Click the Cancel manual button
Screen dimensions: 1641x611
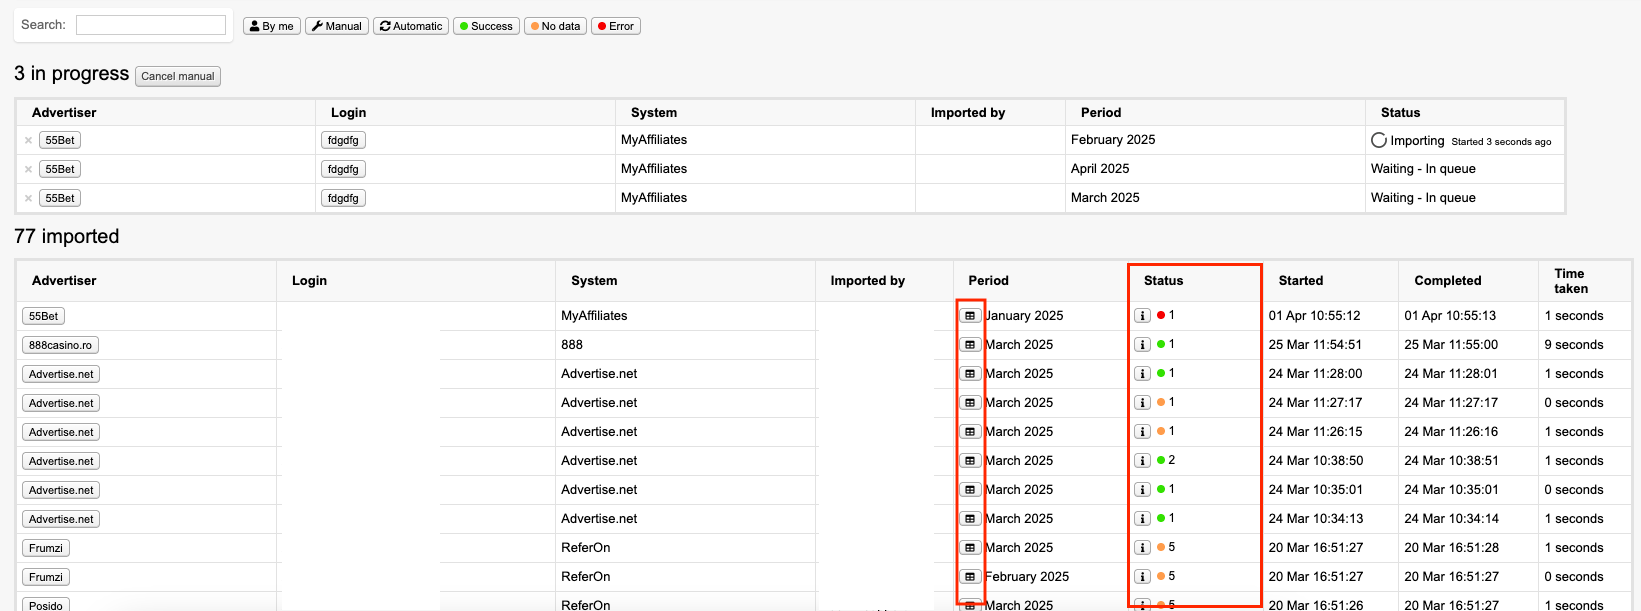(x=178, y=76)
